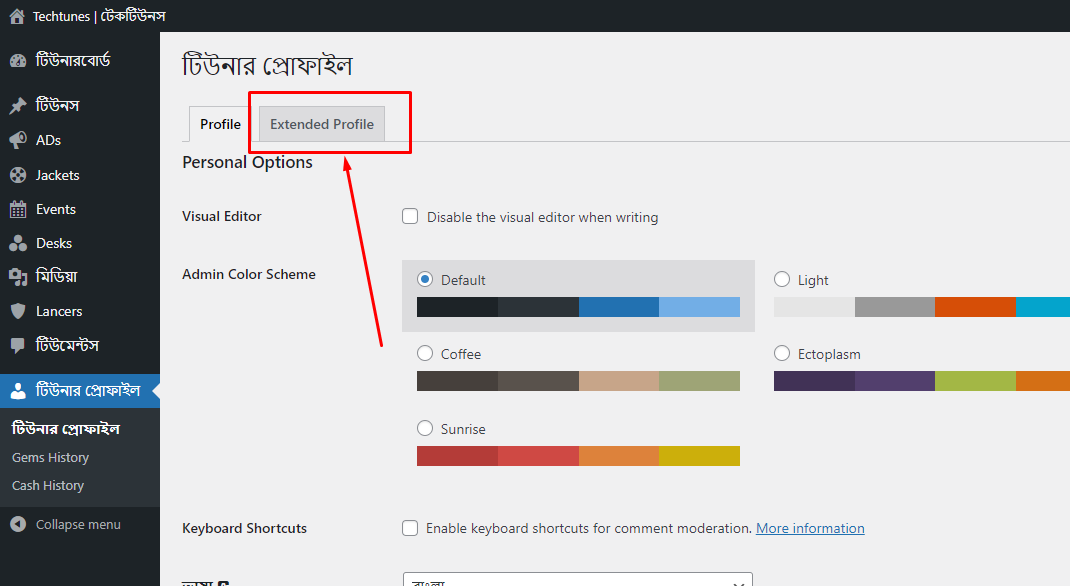The width and height of the screenshot is (1070, 586).
Task: Click the Personal Options heading
Action: (247, 162)
